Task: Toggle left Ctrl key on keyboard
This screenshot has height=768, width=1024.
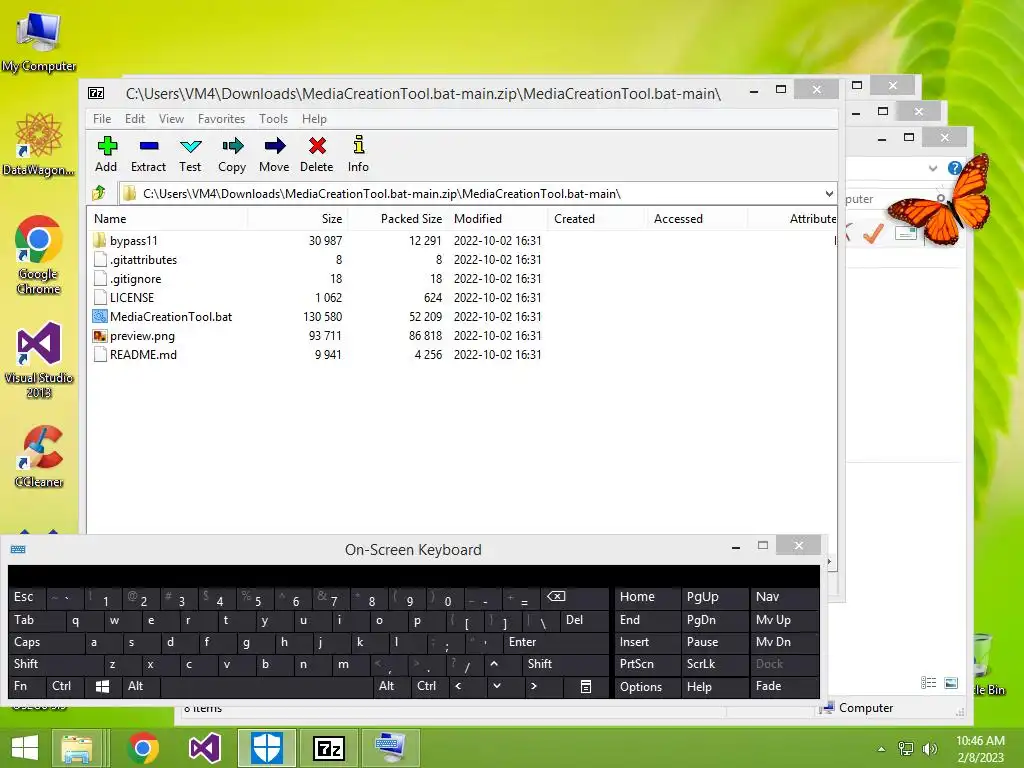Action: click(67, 686)
